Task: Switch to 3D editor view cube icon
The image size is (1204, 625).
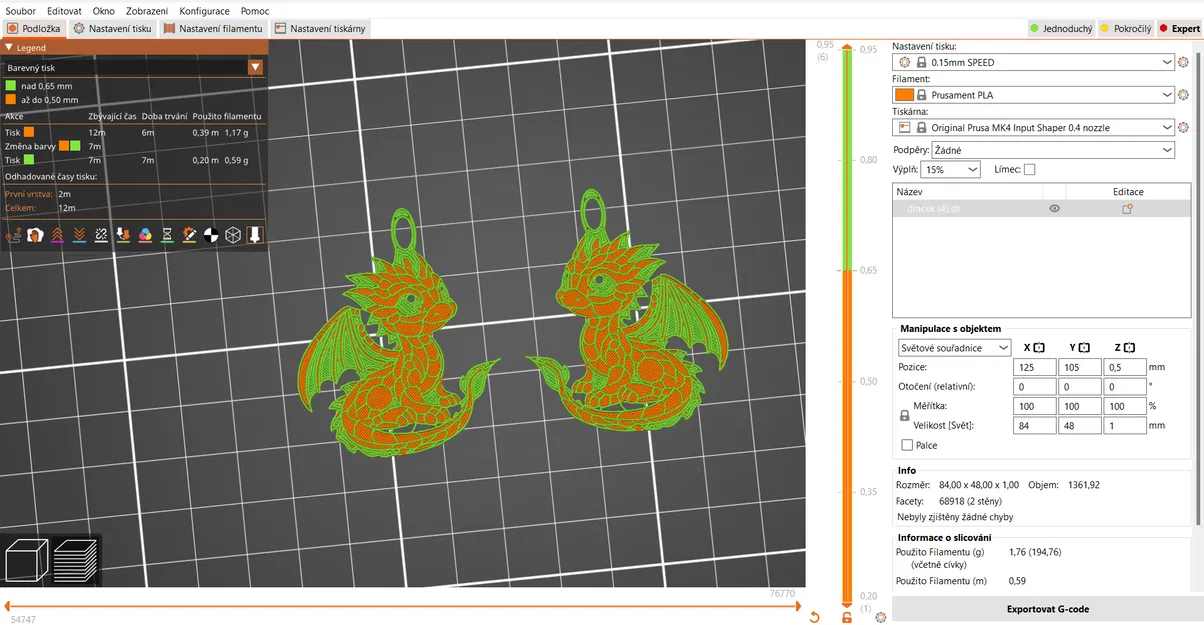Action: pyautogui.click(x=27, y=560)
